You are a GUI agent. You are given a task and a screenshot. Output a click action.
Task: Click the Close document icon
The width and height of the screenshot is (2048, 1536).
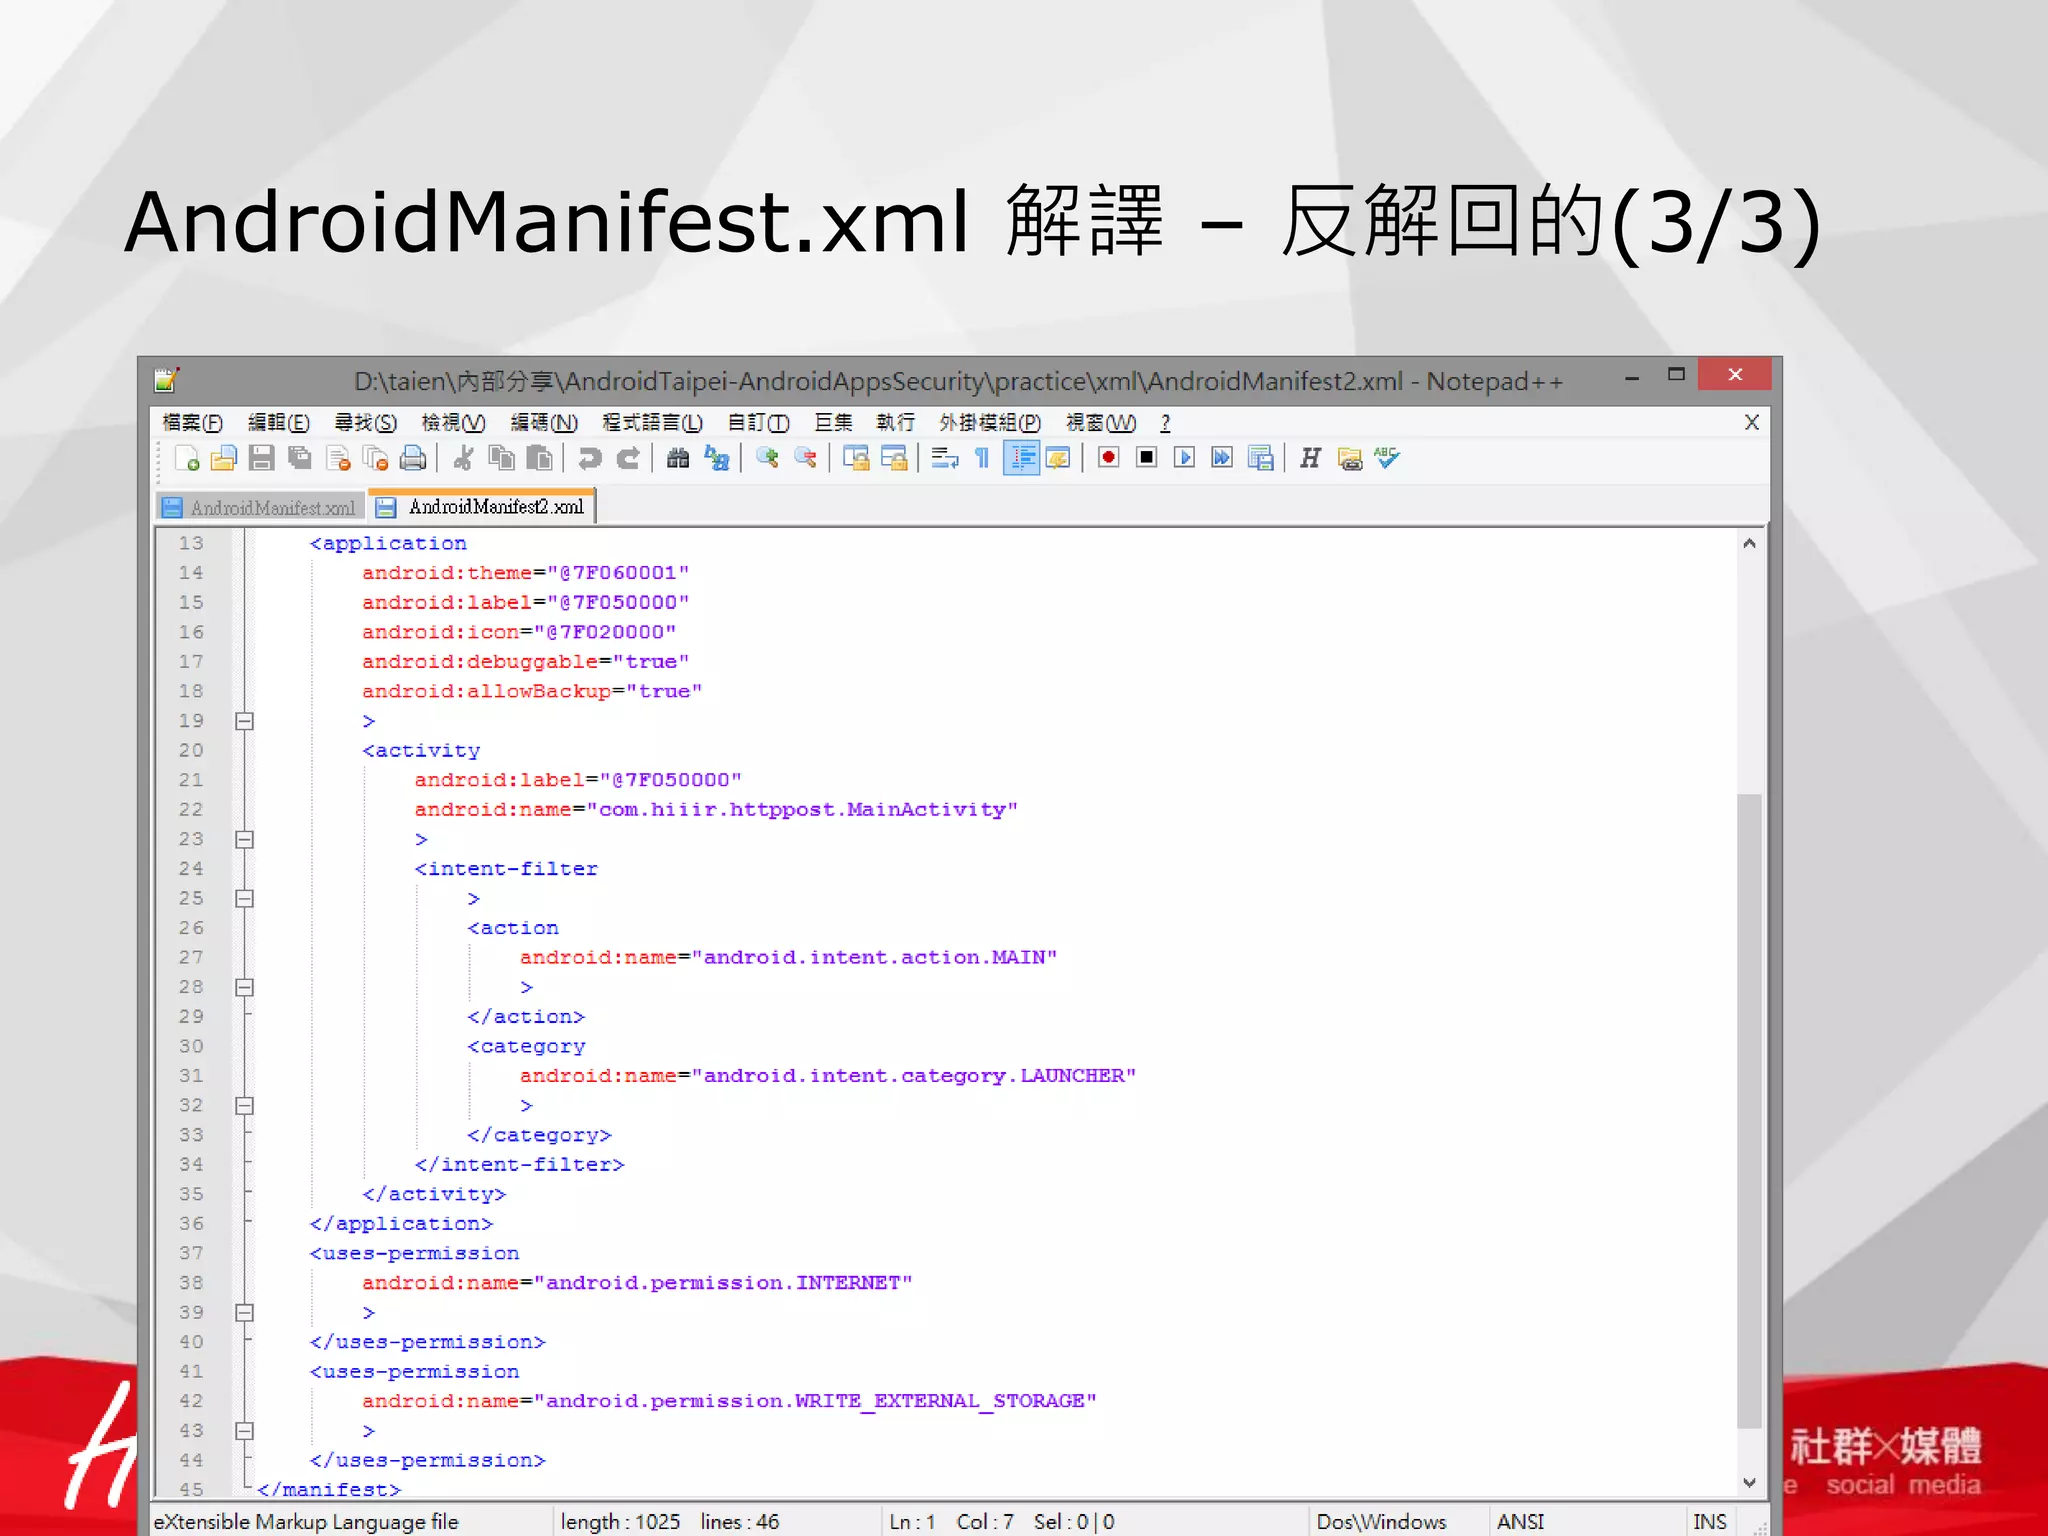point(338,459)
